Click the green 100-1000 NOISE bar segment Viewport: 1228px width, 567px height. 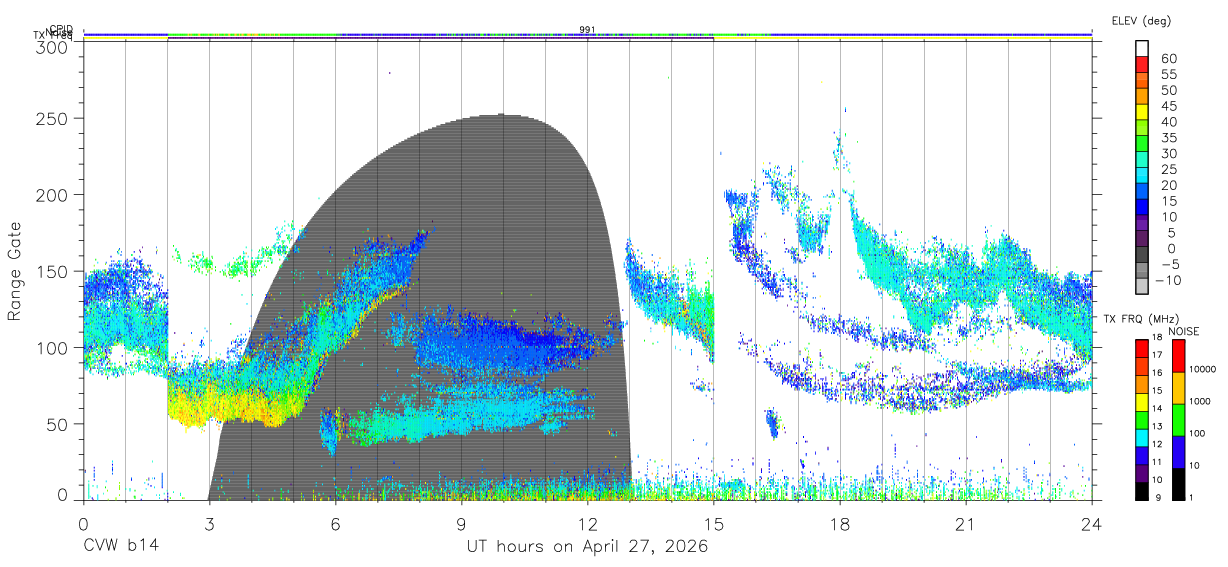pos(1181,419)
